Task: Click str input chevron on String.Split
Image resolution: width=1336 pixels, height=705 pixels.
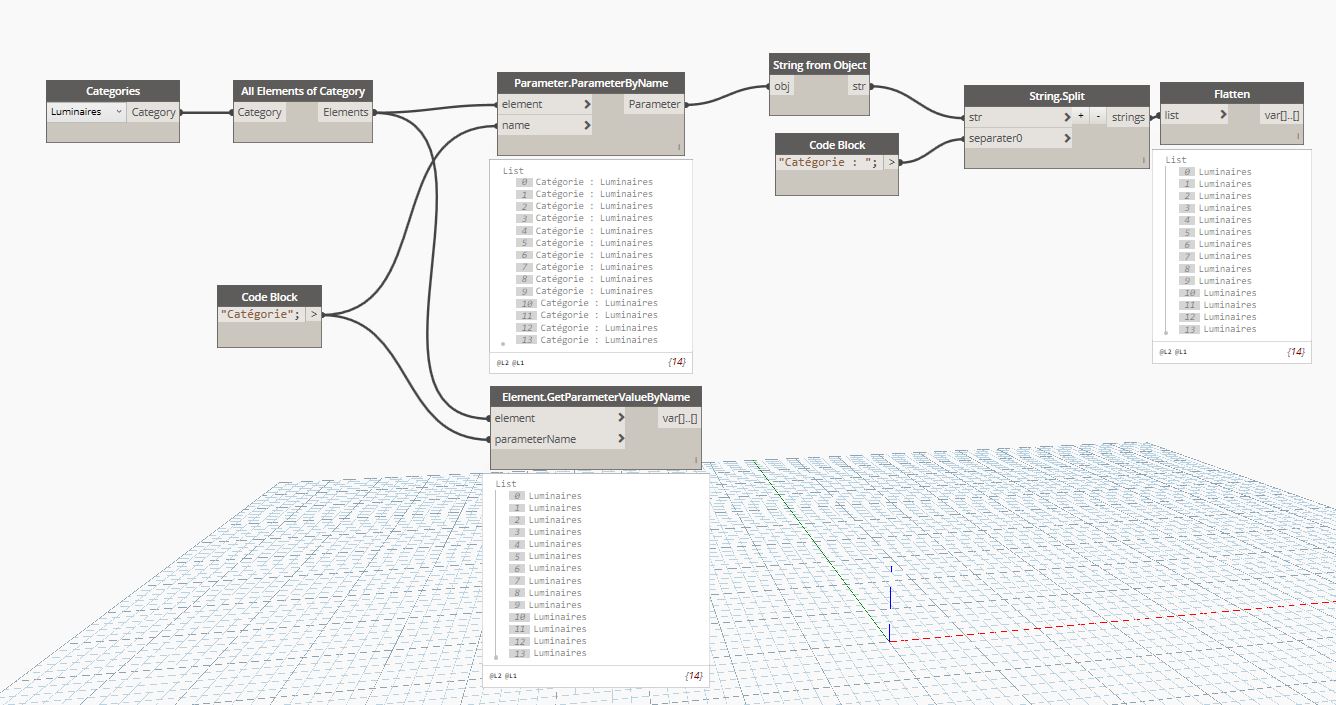Action: (1068, 117)
